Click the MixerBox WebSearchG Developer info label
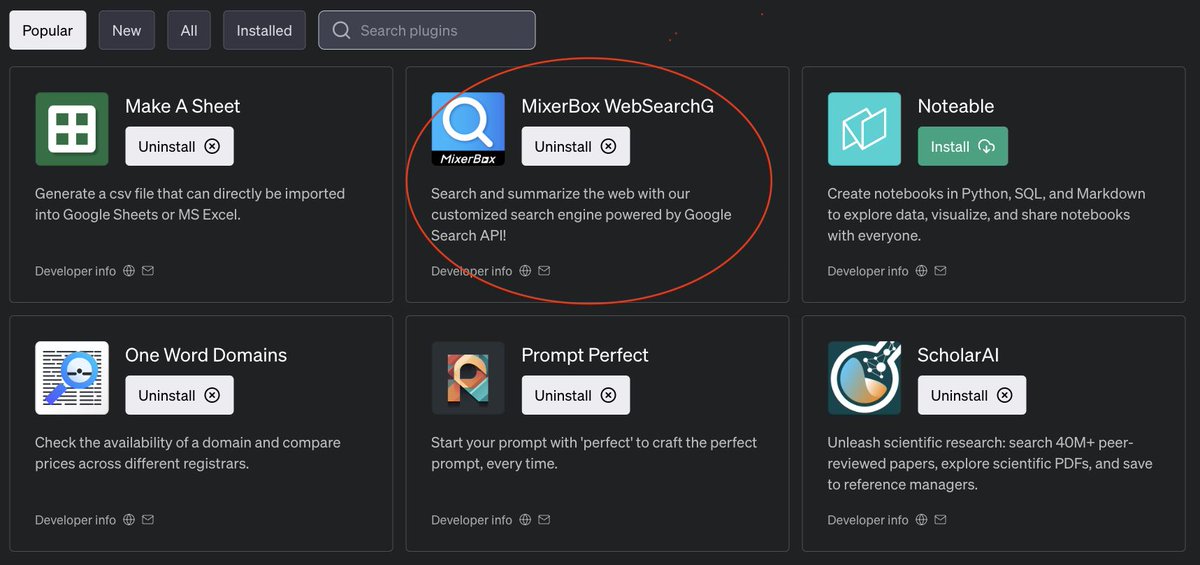The image size is (1200, 565). click(471, 271)
